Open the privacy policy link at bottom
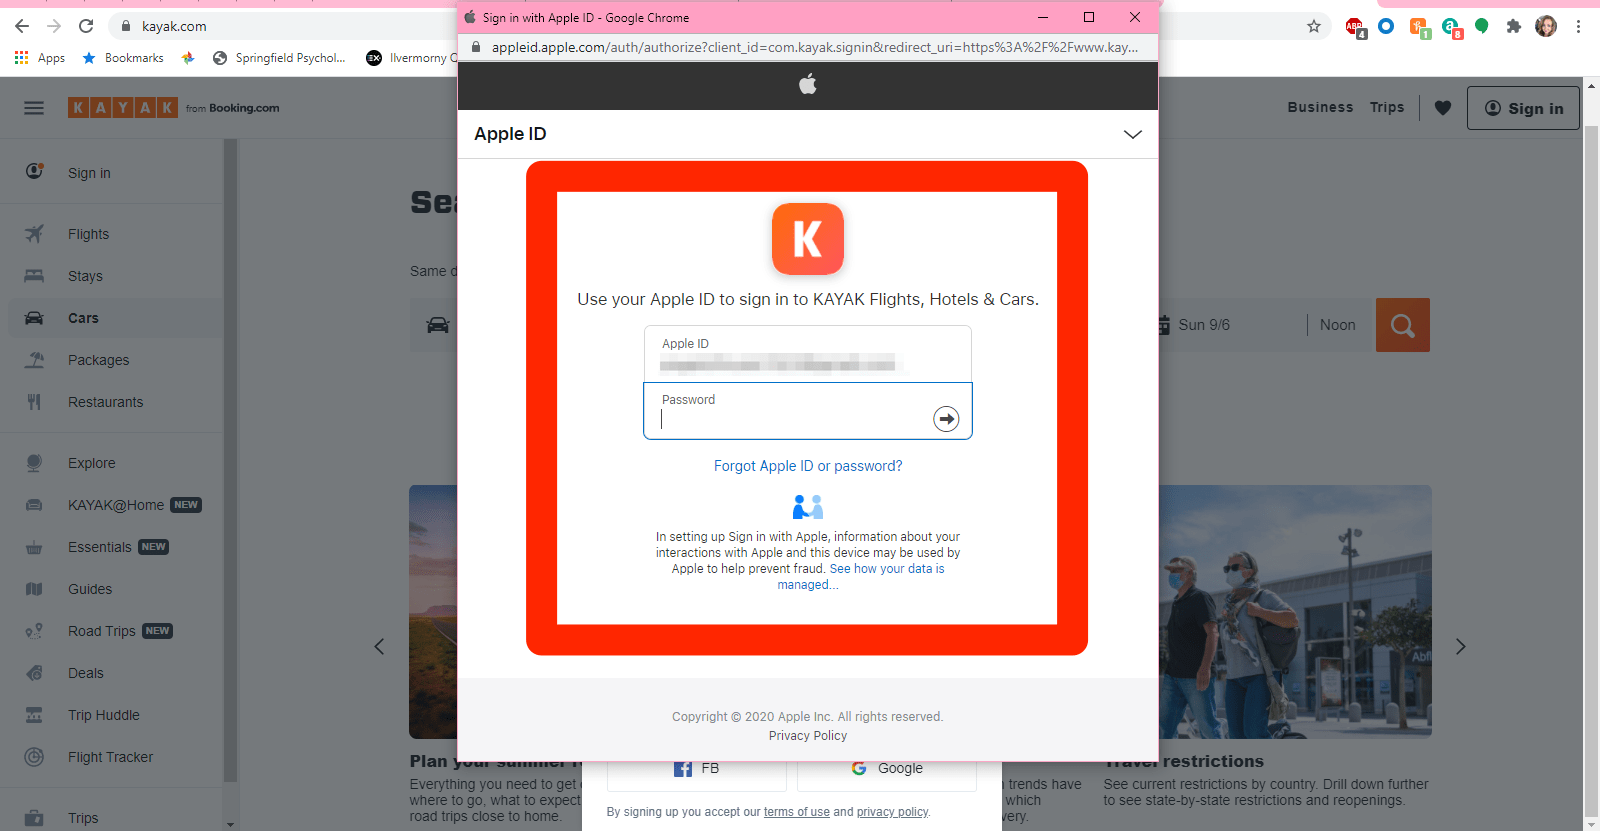Screen dimensions: 1600x831 click(892, 812)
